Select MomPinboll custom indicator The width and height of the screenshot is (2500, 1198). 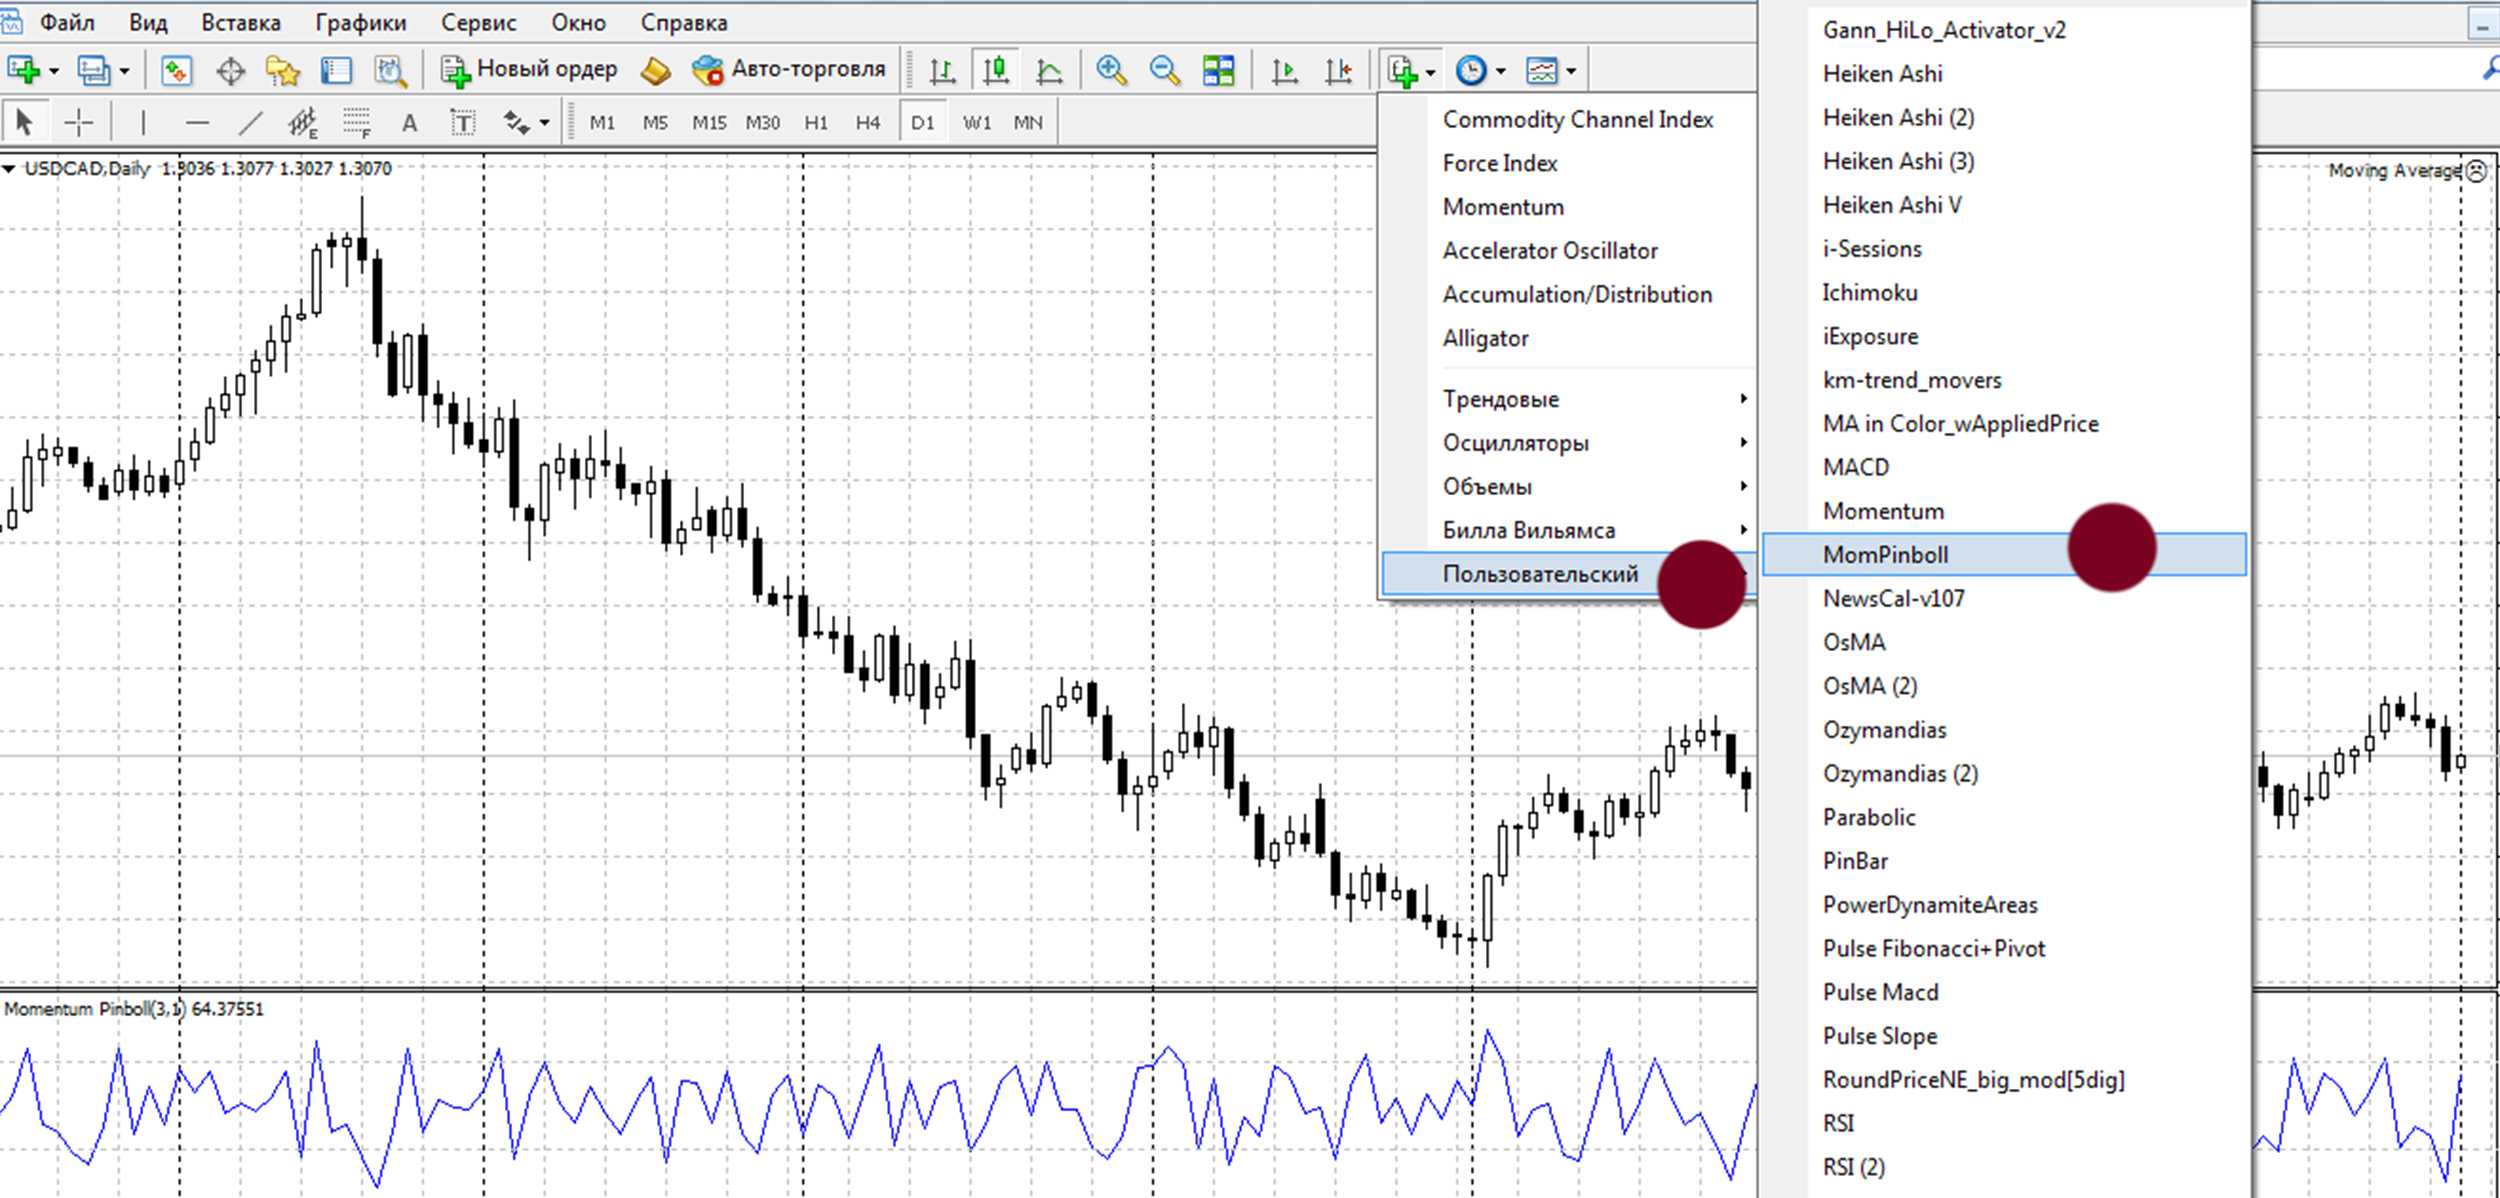(2004, 554)
